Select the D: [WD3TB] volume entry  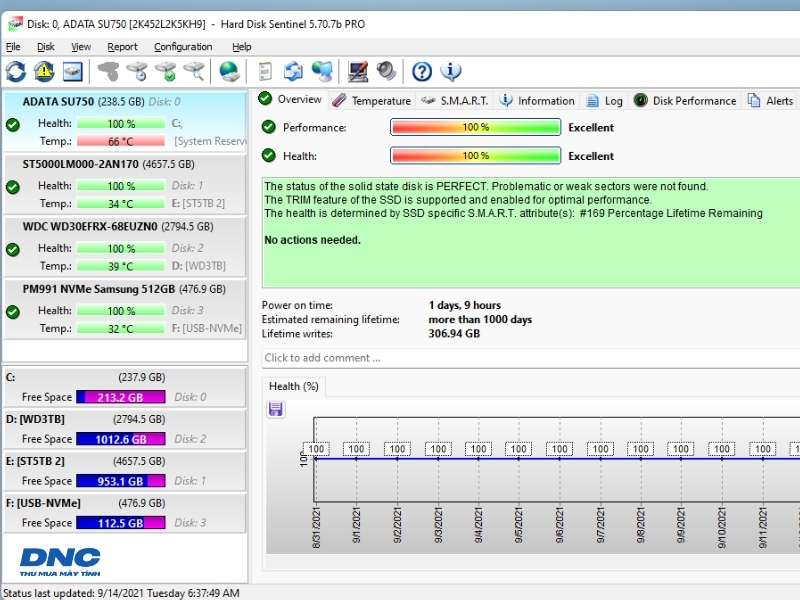point(125,428)
